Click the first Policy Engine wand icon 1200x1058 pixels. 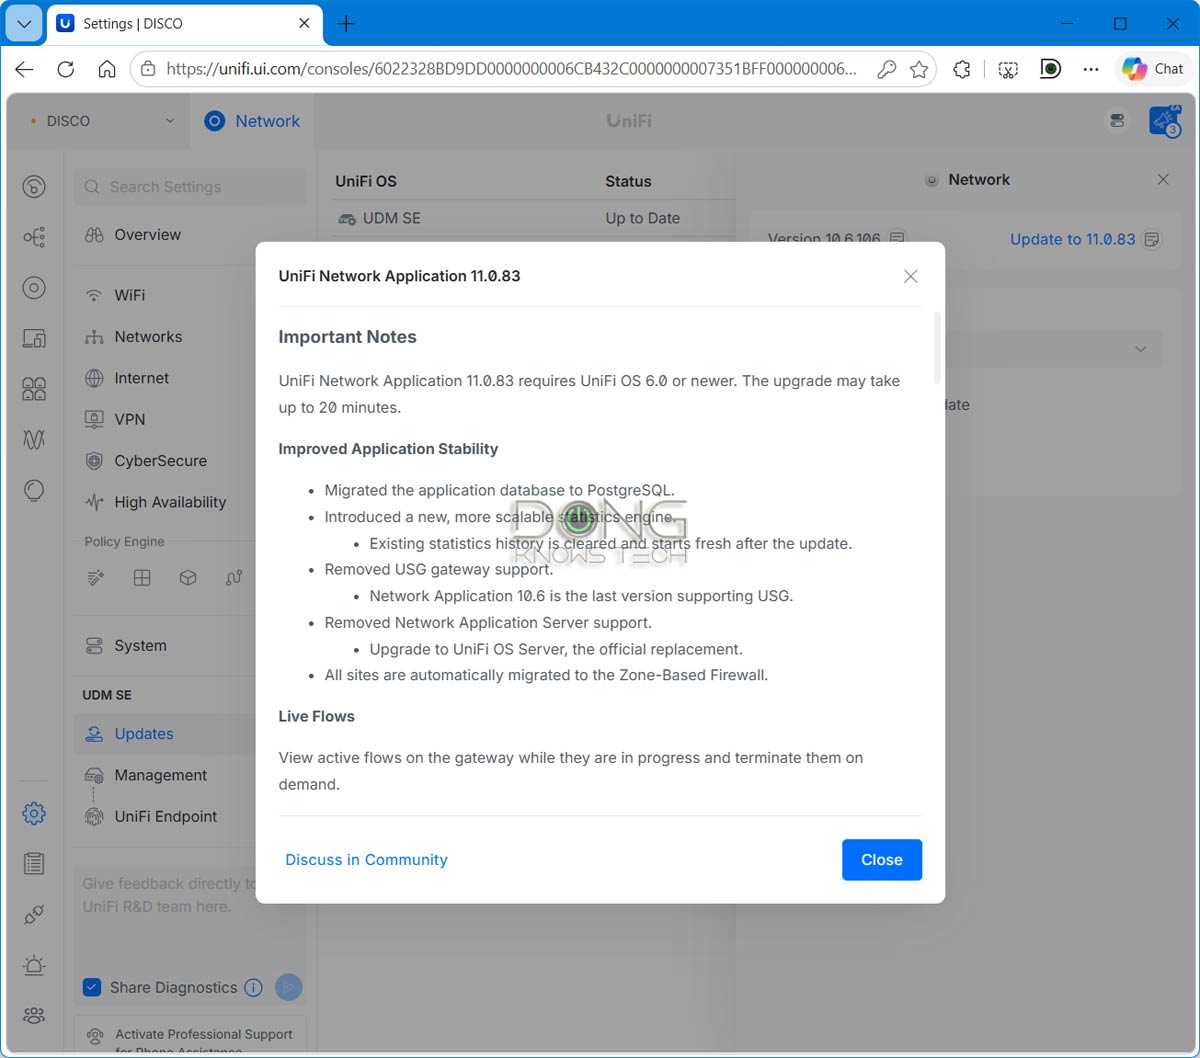tap(96, 578)
